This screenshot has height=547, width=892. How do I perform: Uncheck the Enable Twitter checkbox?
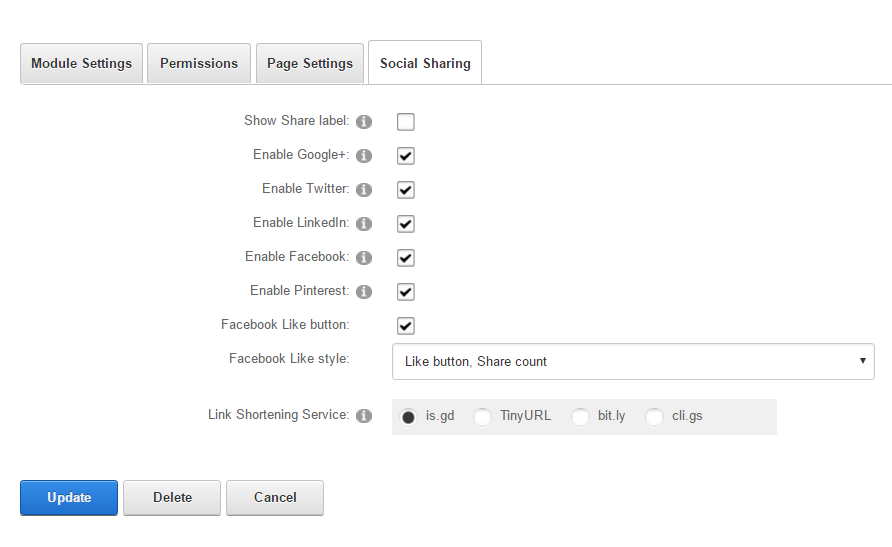[405, 190]
